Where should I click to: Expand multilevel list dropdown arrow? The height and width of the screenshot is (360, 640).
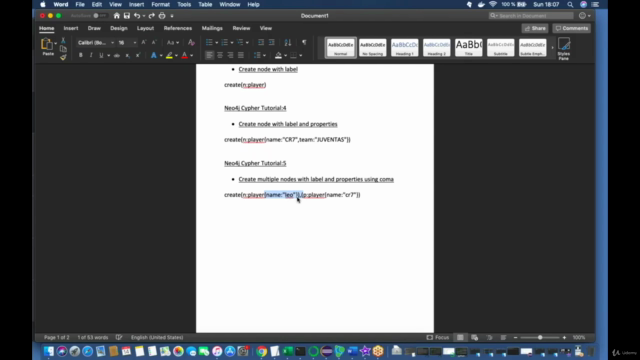247,42
